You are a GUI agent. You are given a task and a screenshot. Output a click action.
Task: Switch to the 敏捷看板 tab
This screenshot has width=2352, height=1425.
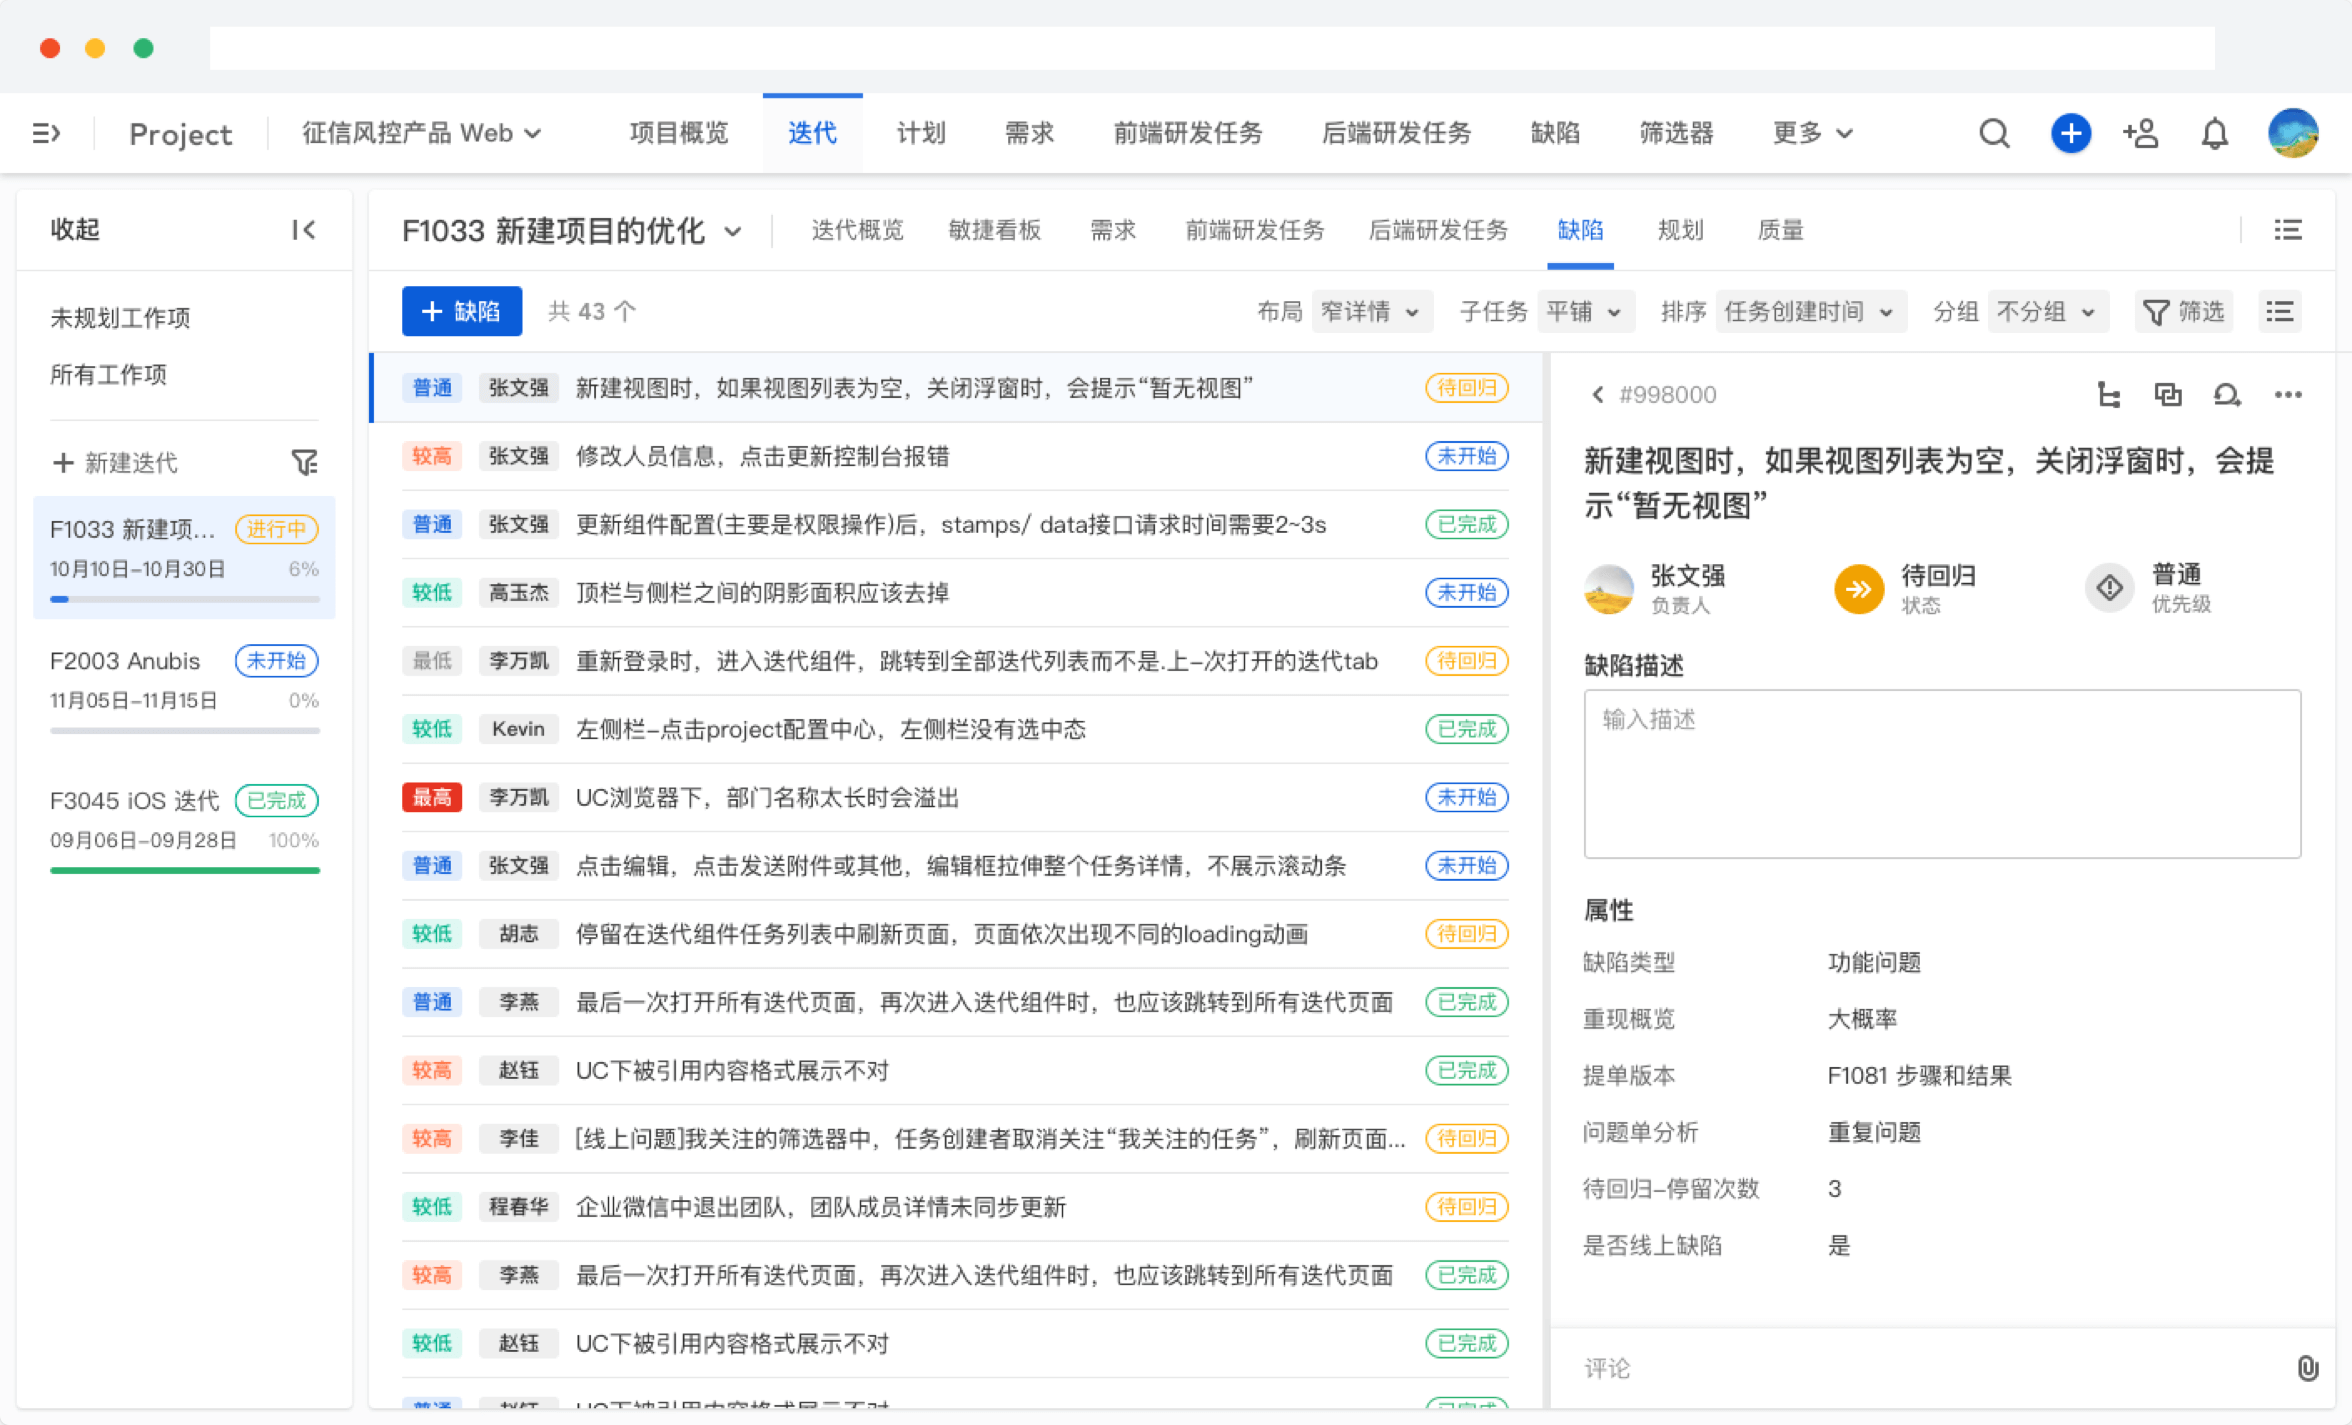click(x=994, y=230)
